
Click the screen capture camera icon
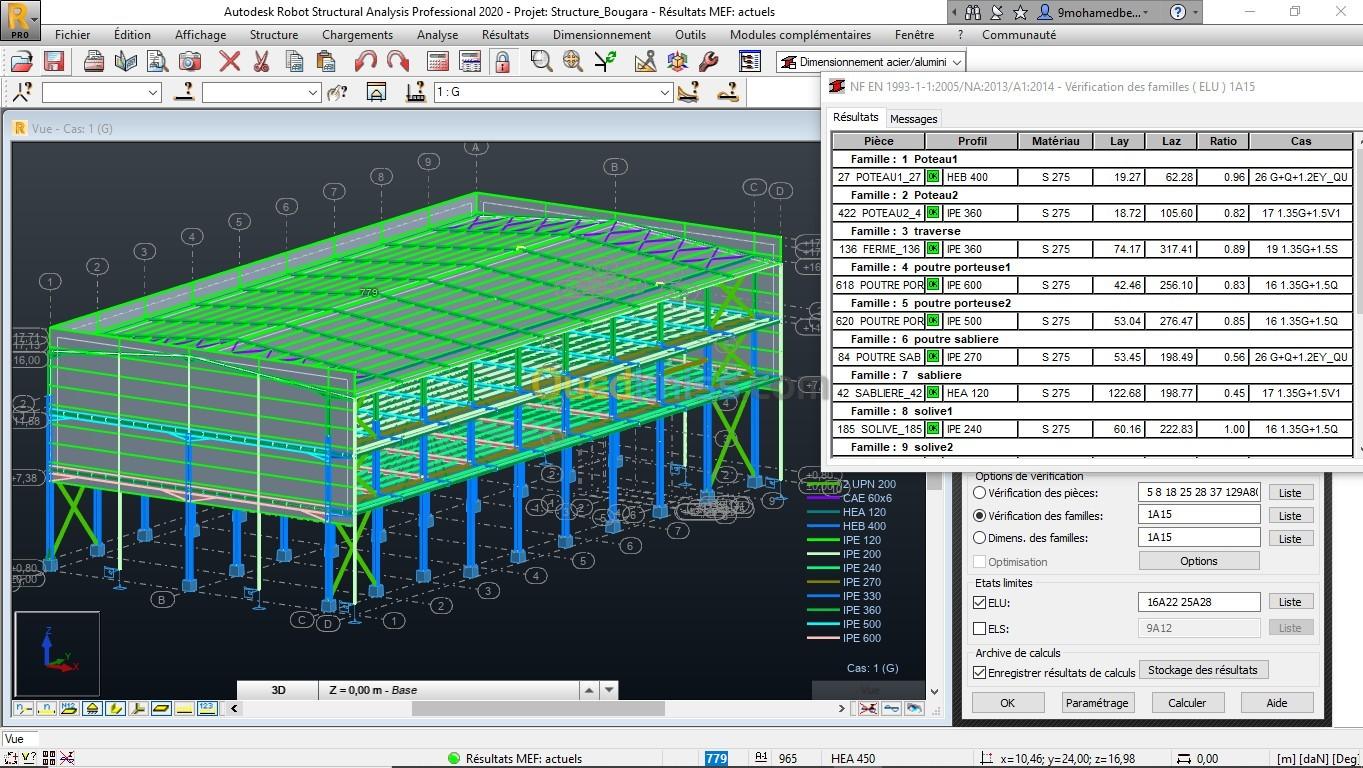point(190,61)
